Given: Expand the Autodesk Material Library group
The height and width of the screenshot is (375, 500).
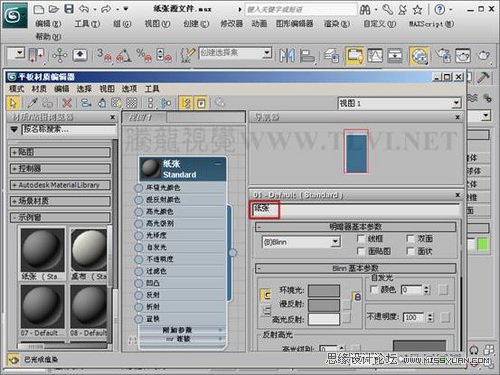Looking at the screenshot, I should [60, 185].
